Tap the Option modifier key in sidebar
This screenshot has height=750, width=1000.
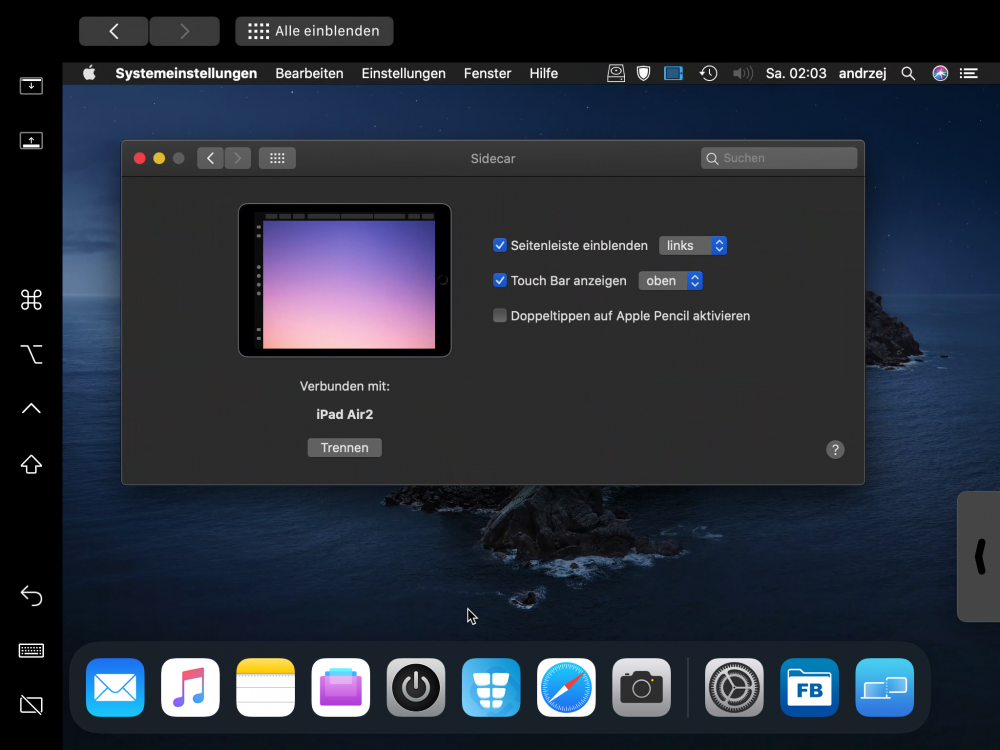point(31,354)
